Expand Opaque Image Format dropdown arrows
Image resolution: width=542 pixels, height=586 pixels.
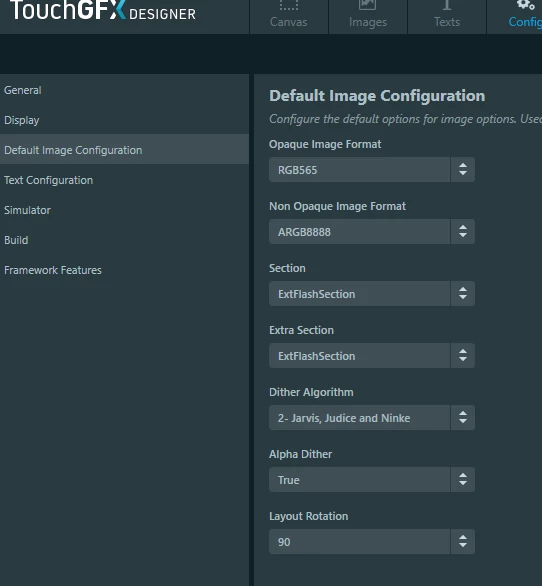point(463,170)
